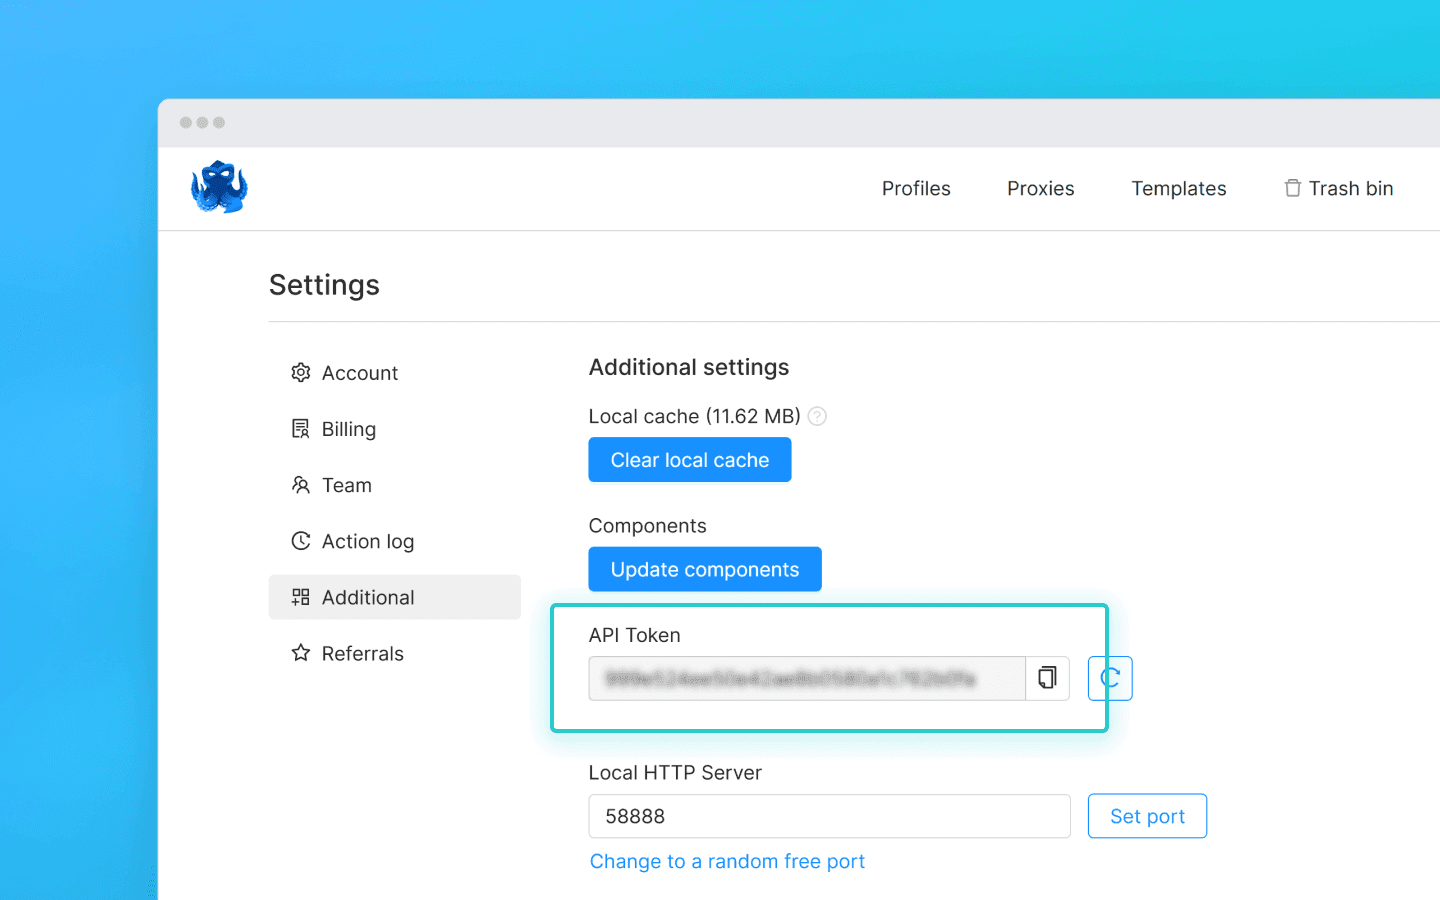The height and width of the screenshot is (900, 1440).
Task: Click the Octo Browser octopus logo
Action: click(219, 187)
